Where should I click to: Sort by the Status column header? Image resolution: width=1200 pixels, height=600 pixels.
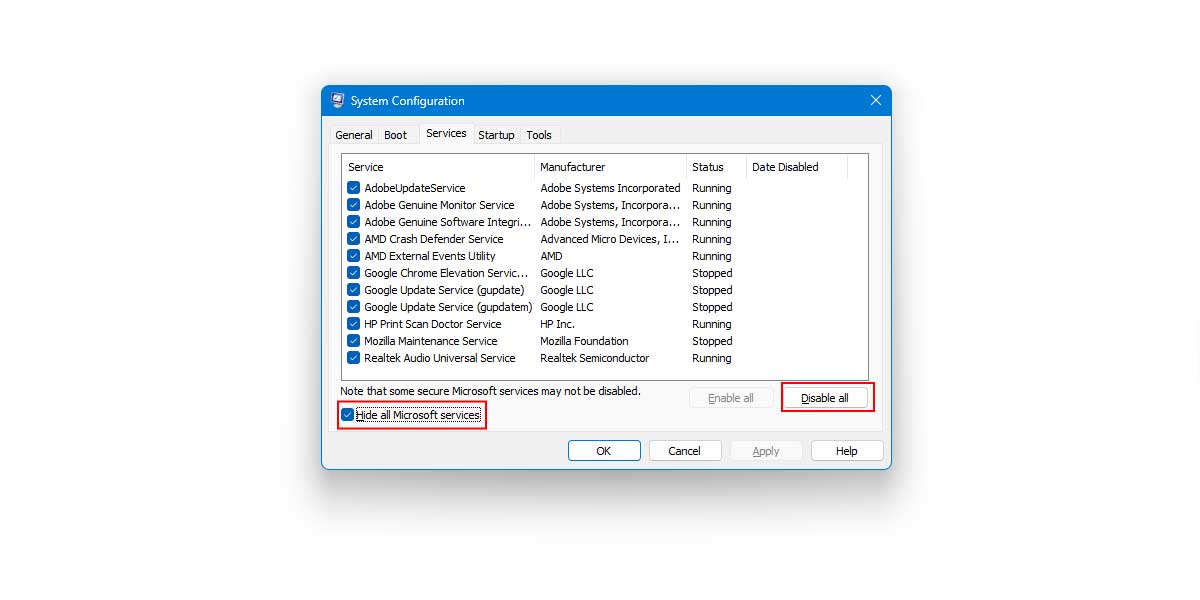(716, 167)
